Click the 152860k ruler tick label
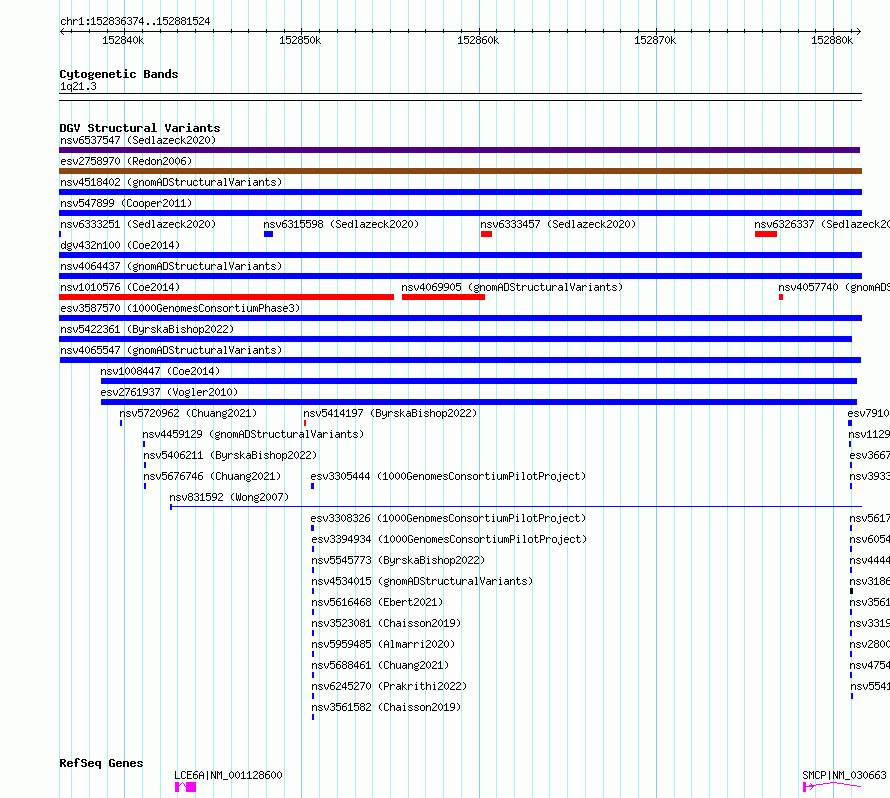 pos(478,40)
